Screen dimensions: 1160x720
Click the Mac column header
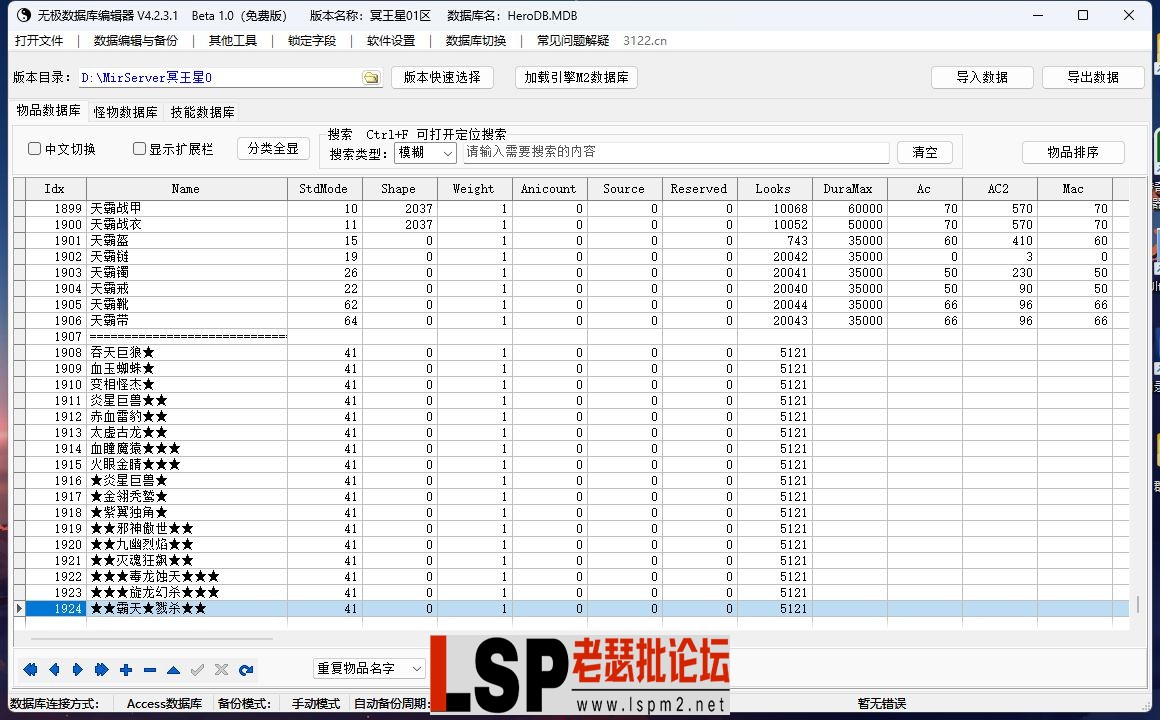[x=1073, y=189]
